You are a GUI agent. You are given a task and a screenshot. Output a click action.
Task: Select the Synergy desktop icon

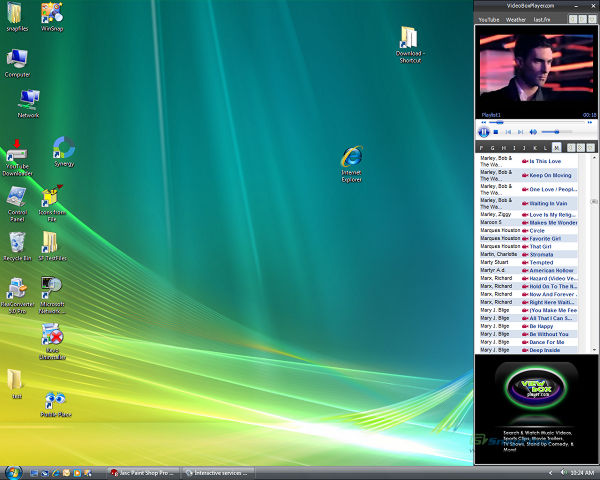pos(64,152)
